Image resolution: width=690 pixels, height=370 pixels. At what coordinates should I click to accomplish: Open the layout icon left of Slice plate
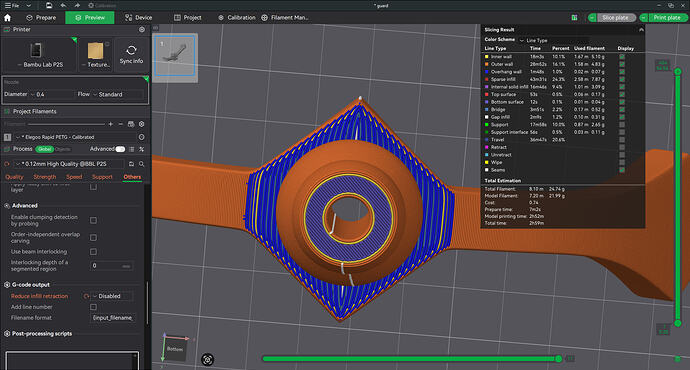coord(574,18)
